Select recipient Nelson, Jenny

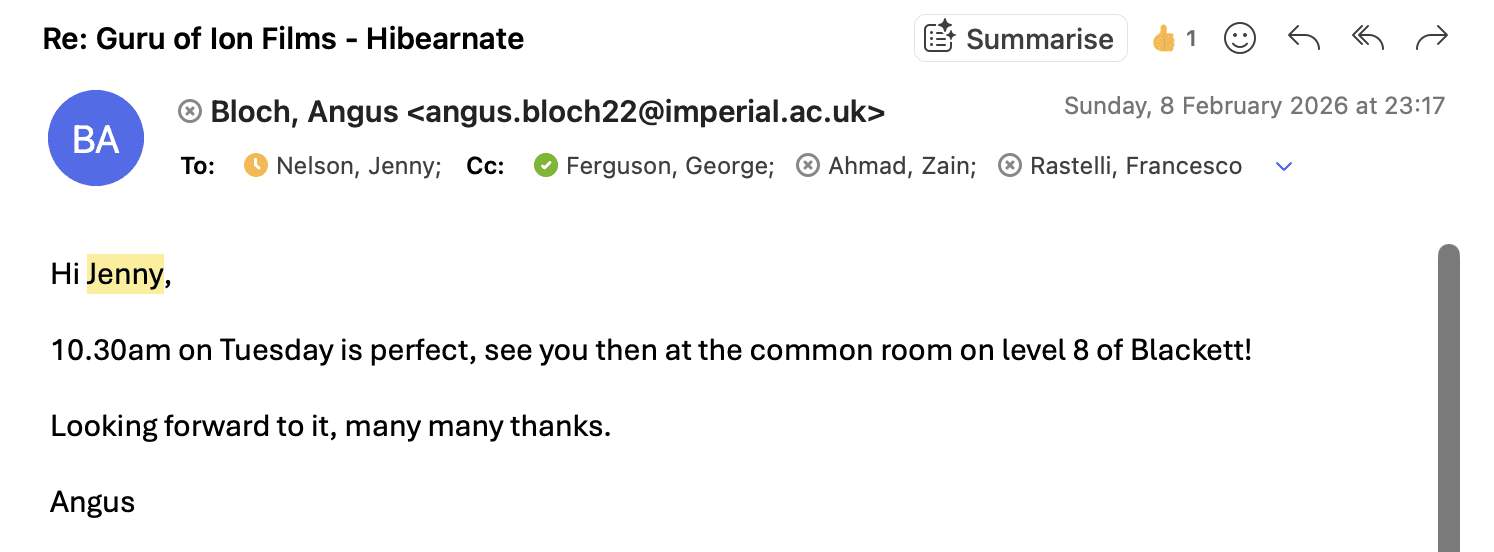click(x=358, y=166)
